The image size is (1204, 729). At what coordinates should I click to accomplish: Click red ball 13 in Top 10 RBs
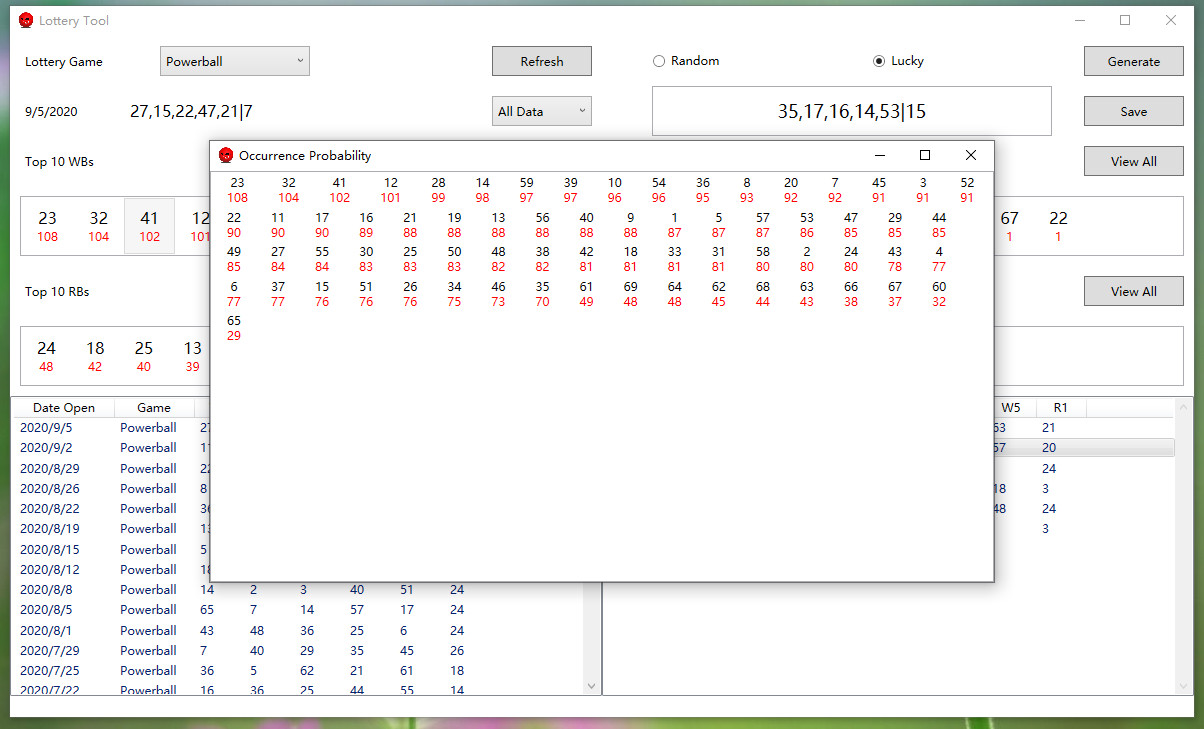pos(192,356)
